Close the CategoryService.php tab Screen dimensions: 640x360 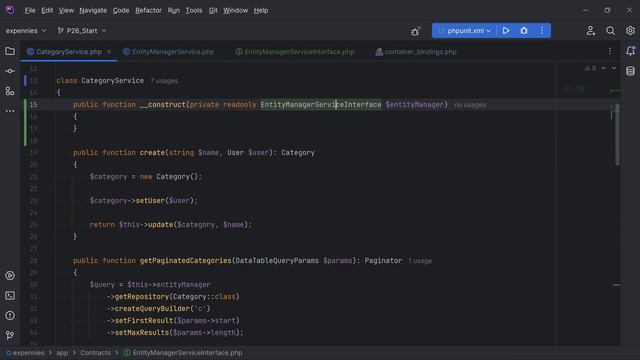[109, 51]
